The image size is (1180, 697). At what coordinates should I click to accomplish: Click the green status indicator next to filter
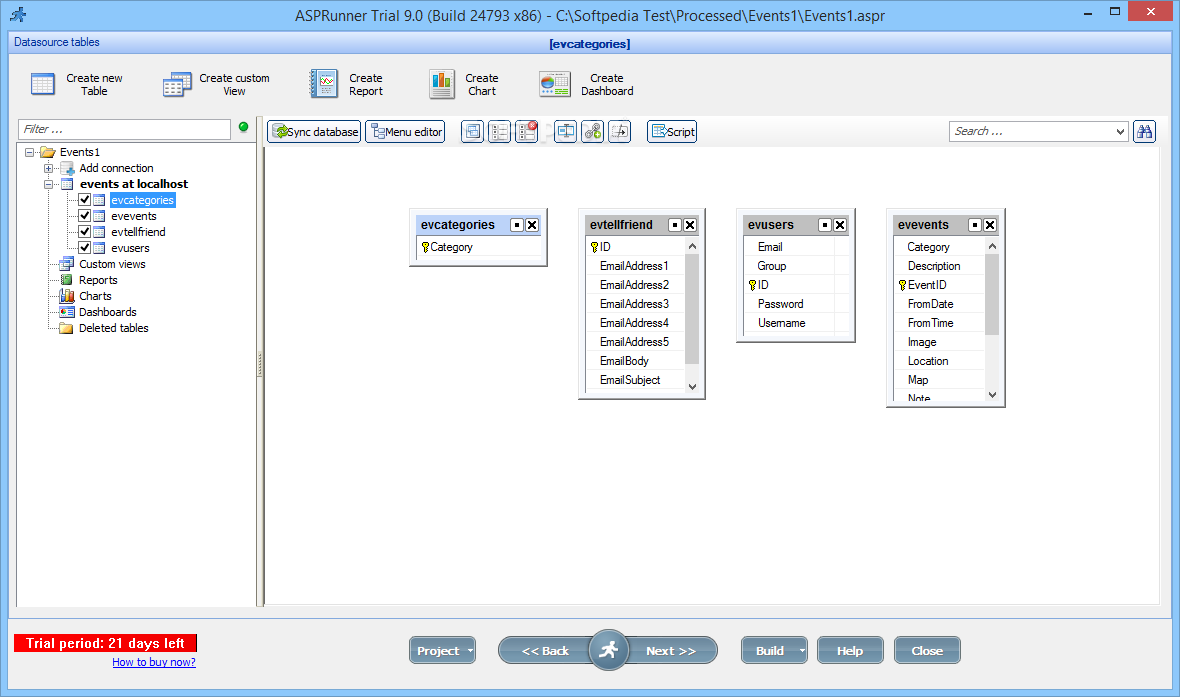pyautogui.click(x=243, y=127)
